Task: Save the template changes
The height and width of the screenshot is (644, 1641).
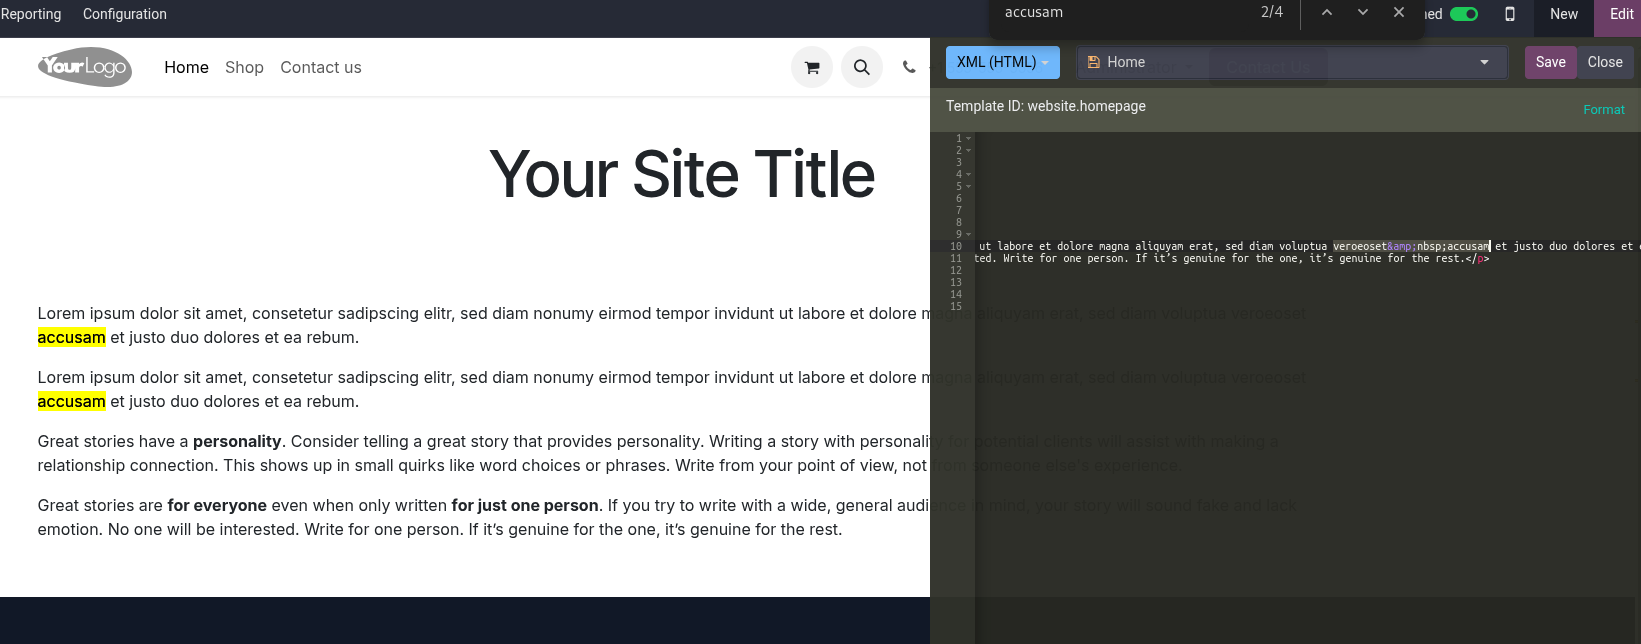Action: click(1550, 62)
